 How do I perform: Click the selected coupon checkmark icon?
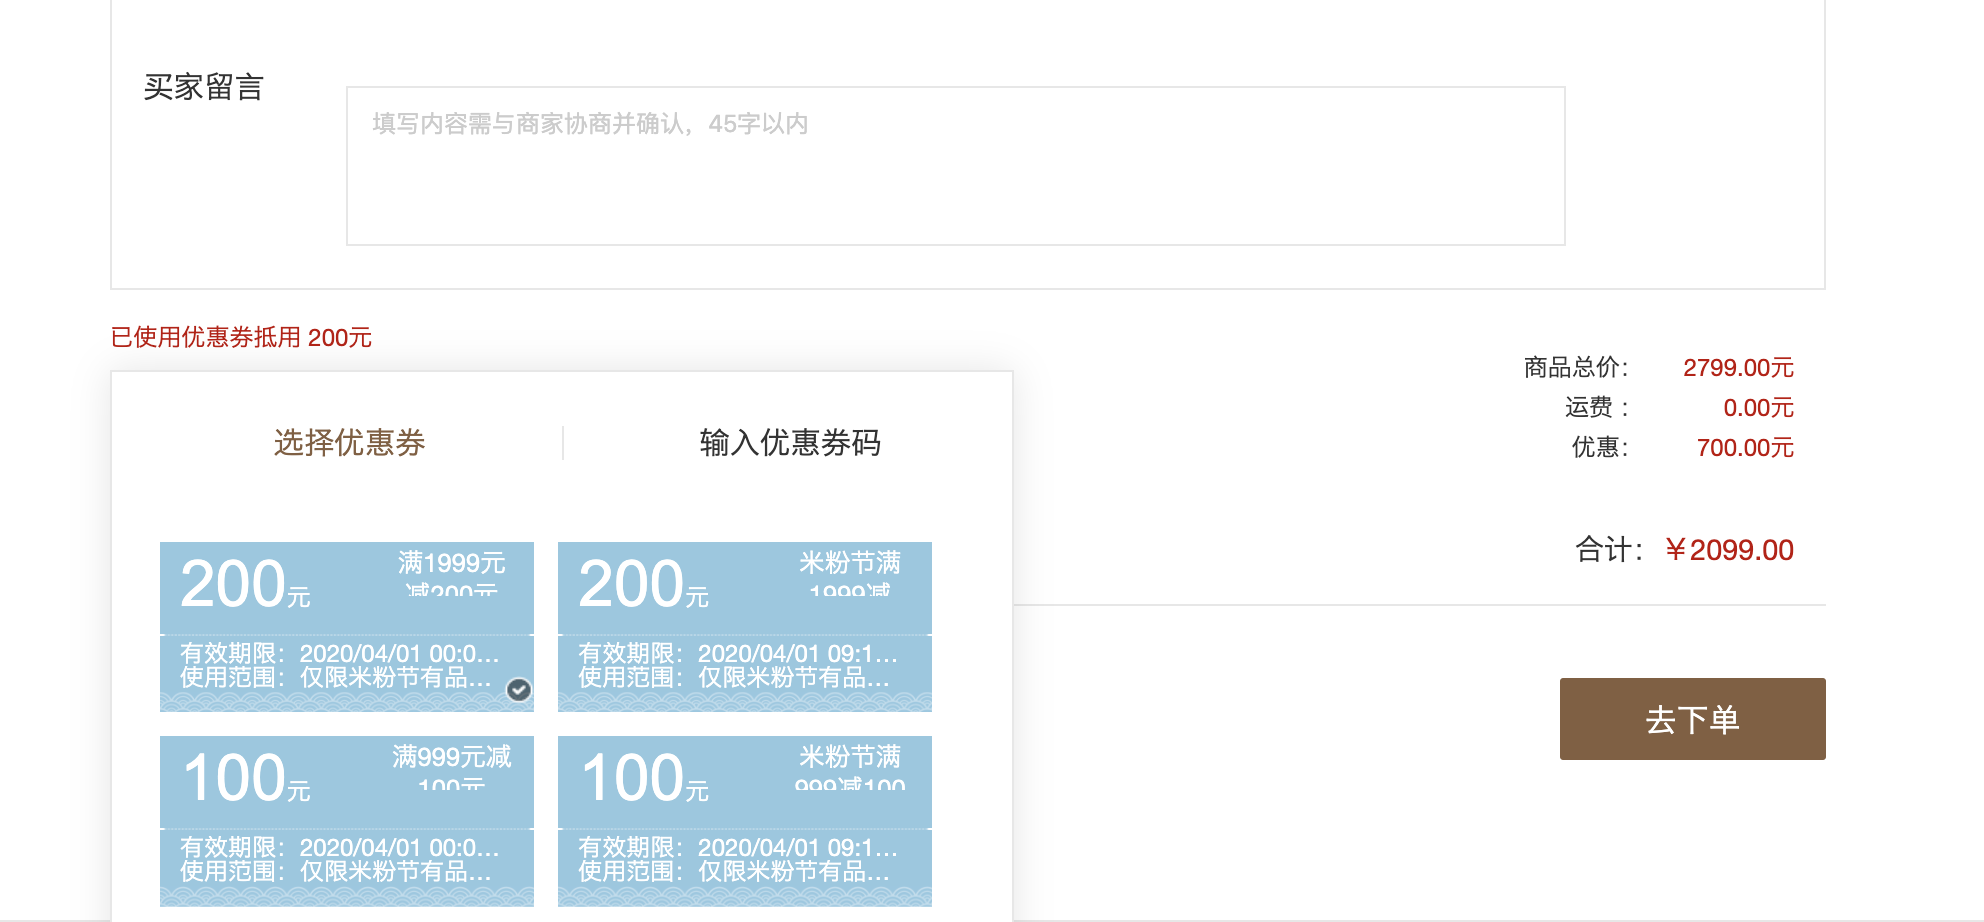coord(518,690)
